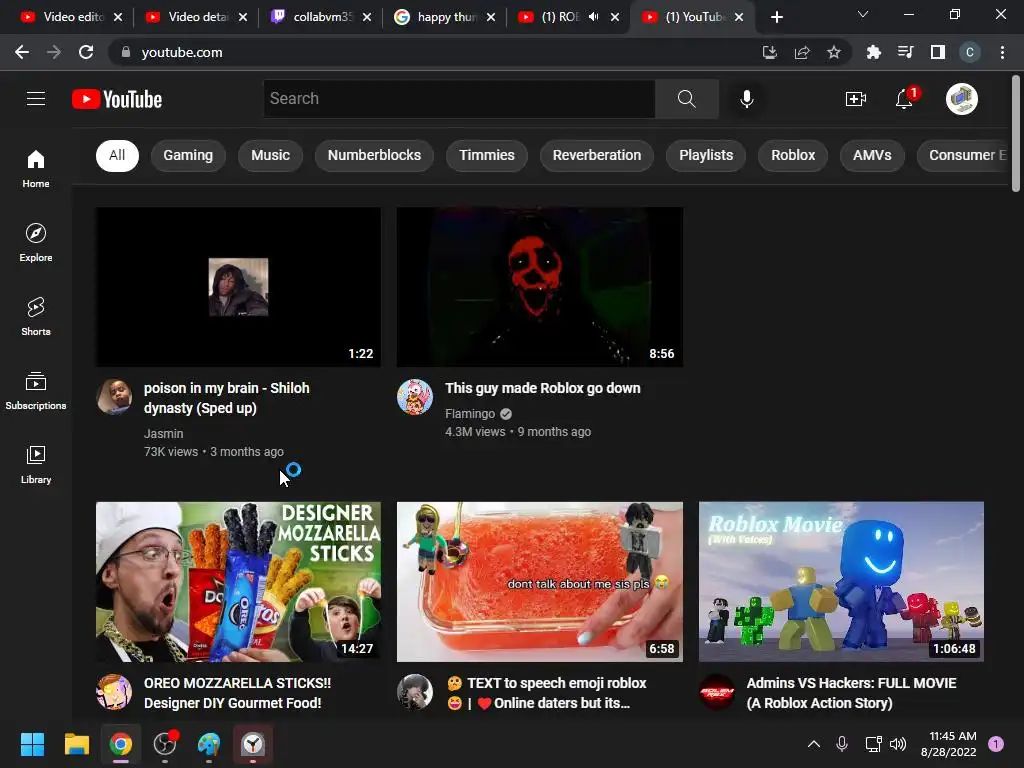The height and width of the screenshot is (768, 1024).
Task: Open Admins VS Hackers: FULL MOVIE title
Action: coord(851,693)
